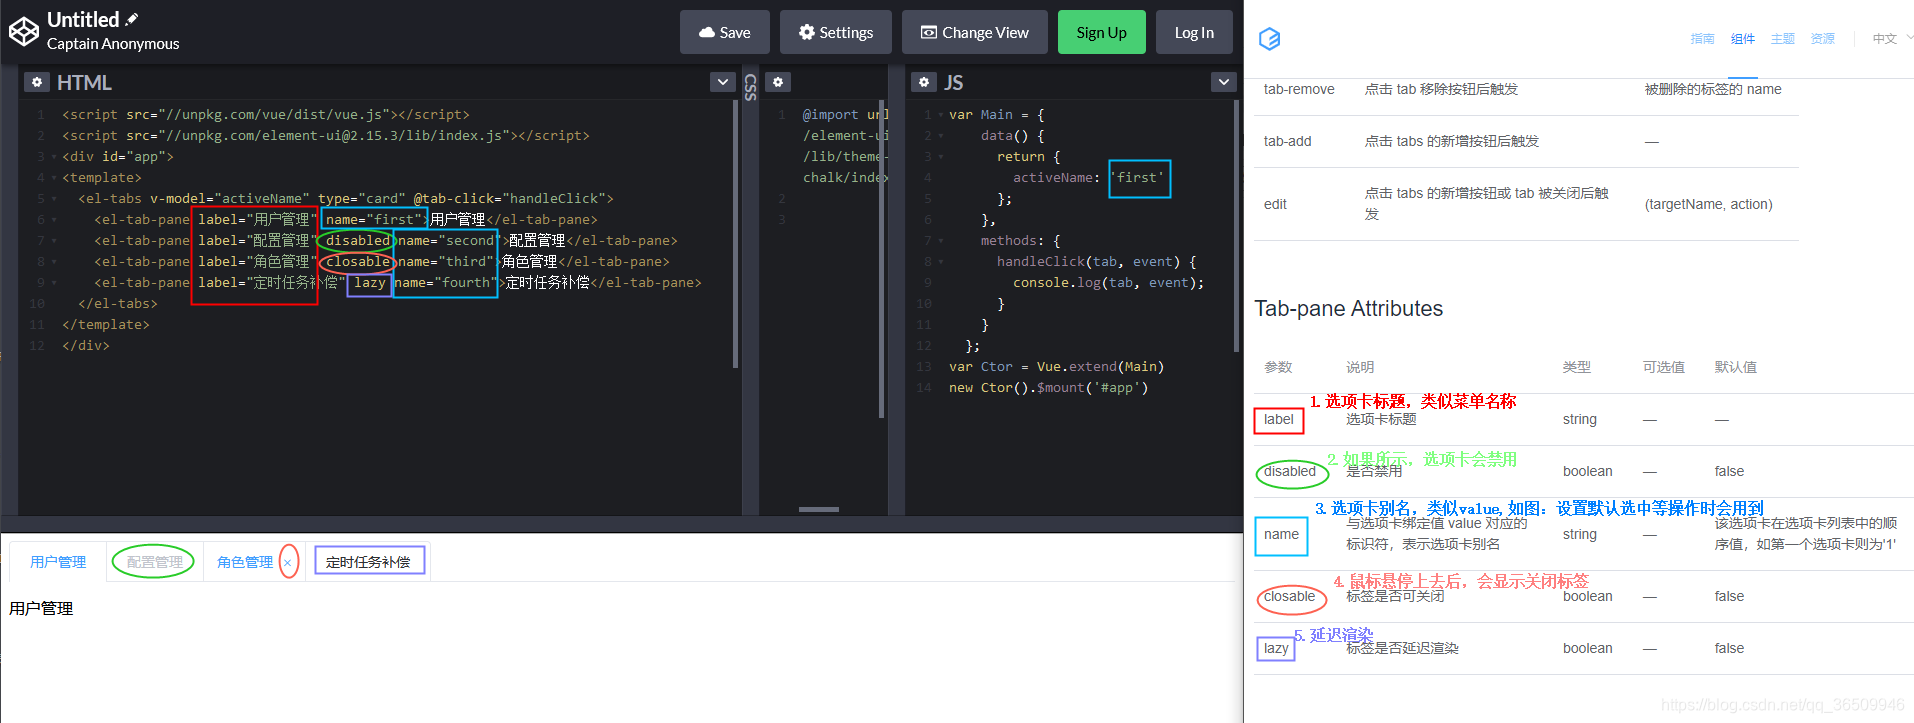Click the JS line new Ctor().$mount('#app')

click(1048, 388)
